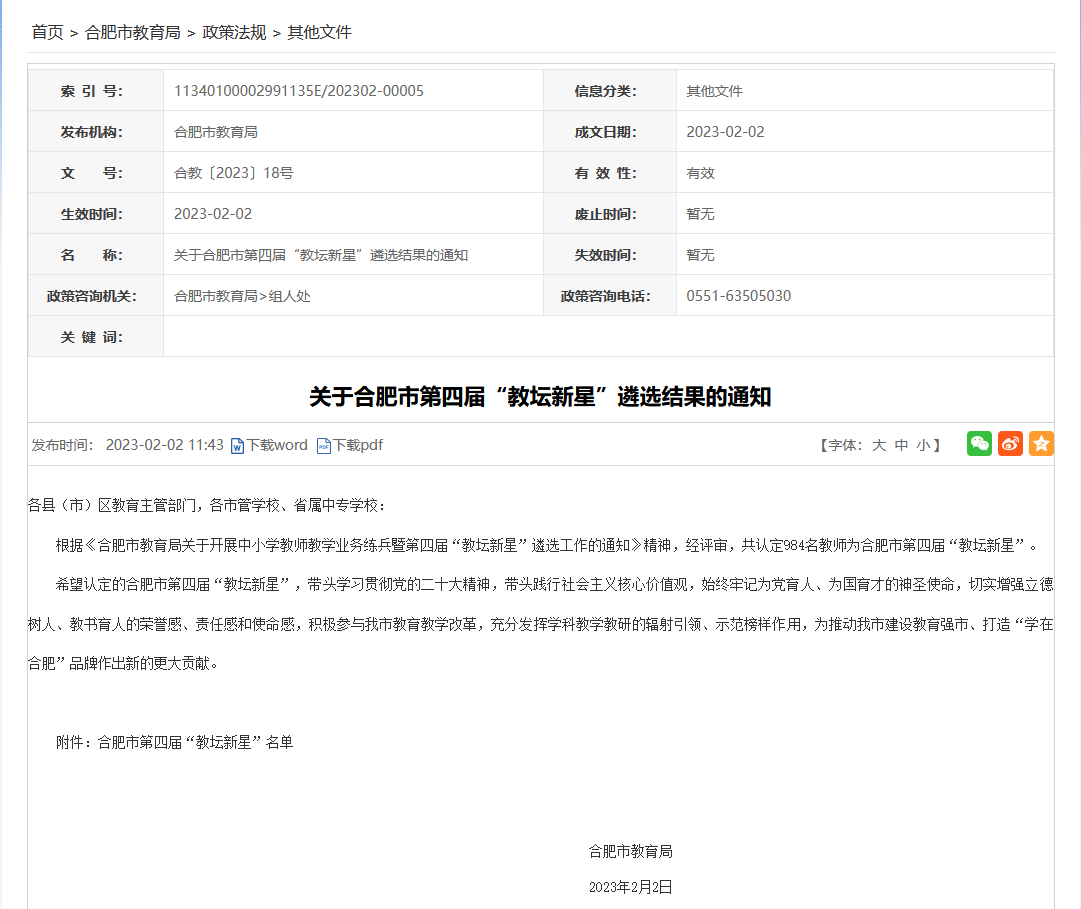Click 合肥市教育局>组人处 consultation office

242,296
